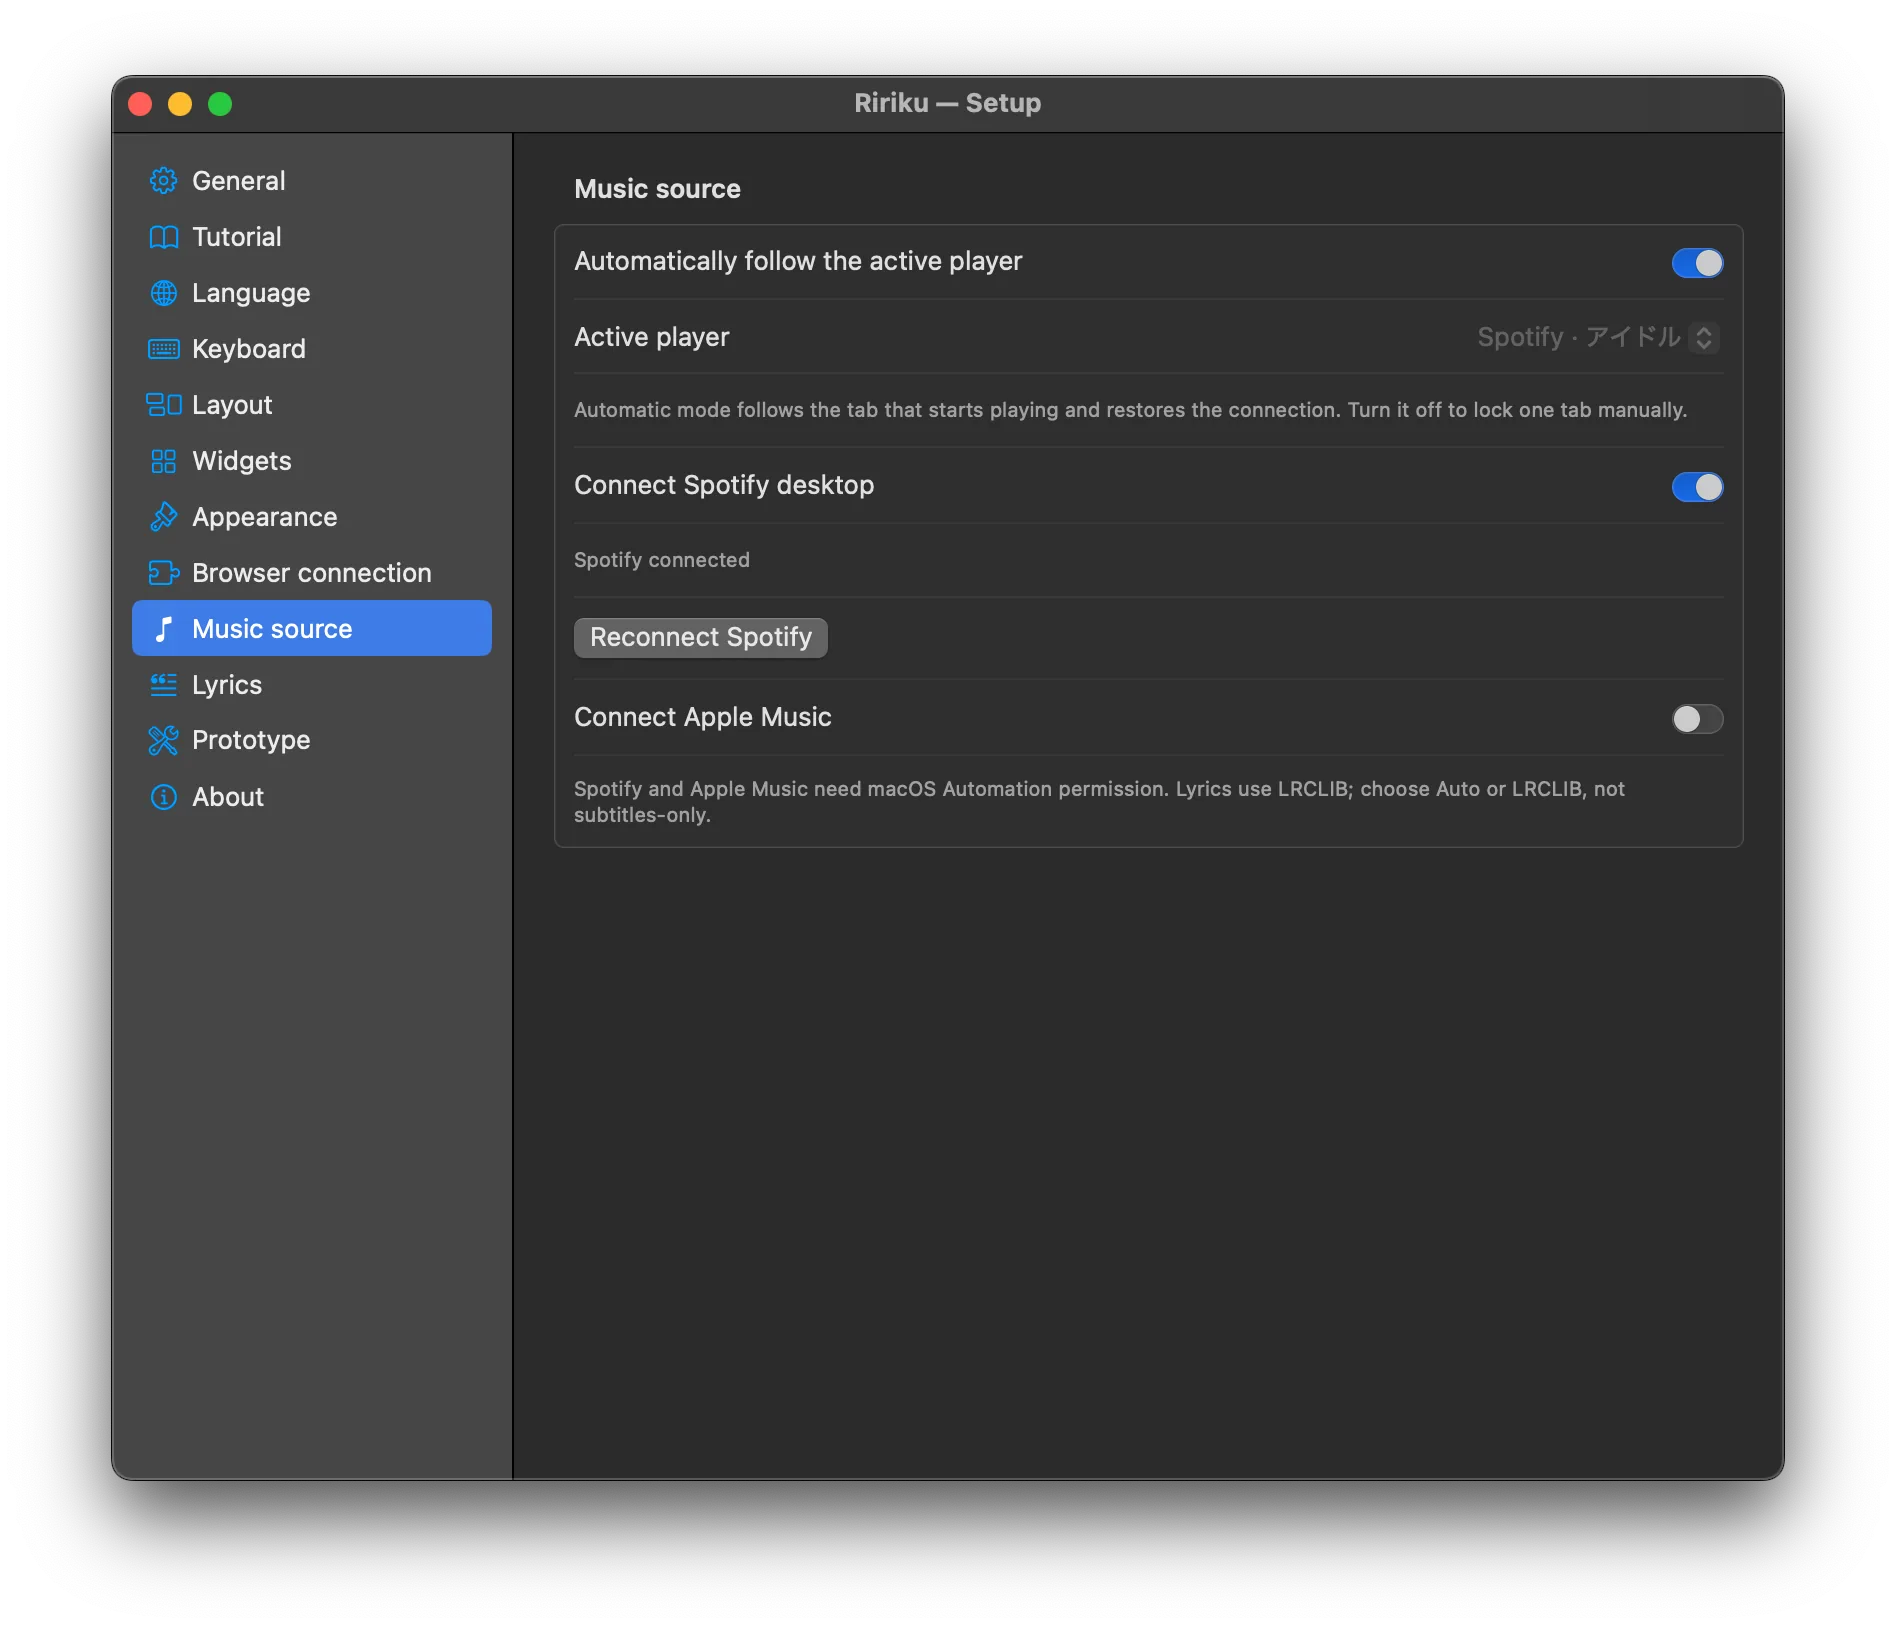Open the Lyrics settings
Screen dimensions: 1896x1628
tap(312, 685)
